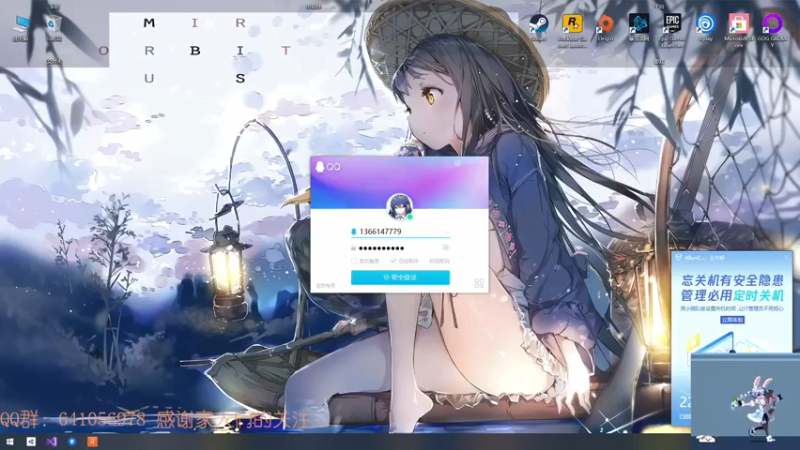The height and width of the screenshot is (450, 800).
Task: Close the shutdown reminder popup ad
Action: [786, 258]
